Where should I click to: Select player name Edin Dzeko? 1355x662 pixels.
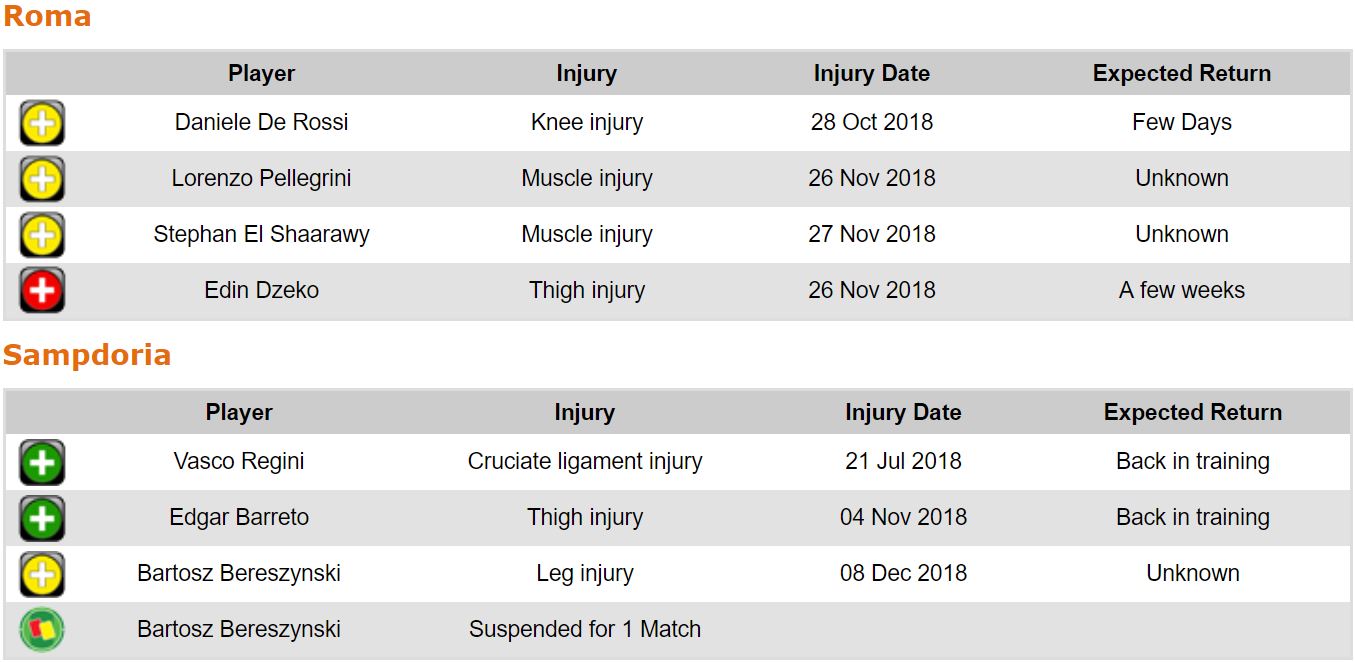pos(262,290)
